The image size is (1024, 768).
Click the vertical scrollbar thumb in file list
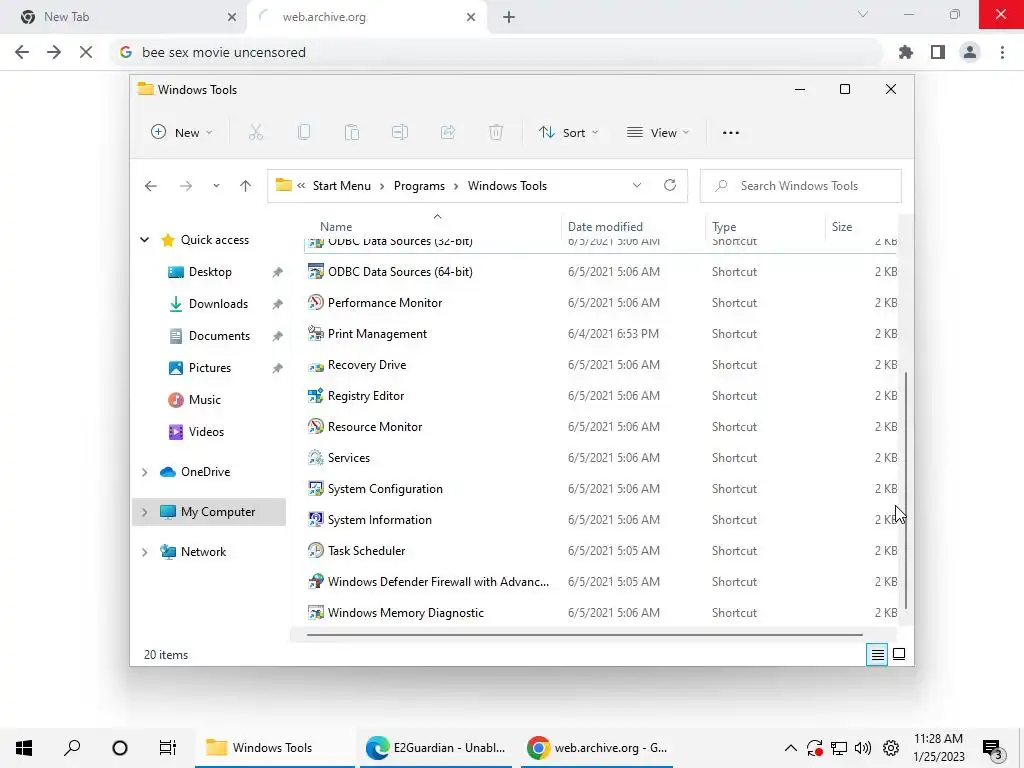[906, 490]
